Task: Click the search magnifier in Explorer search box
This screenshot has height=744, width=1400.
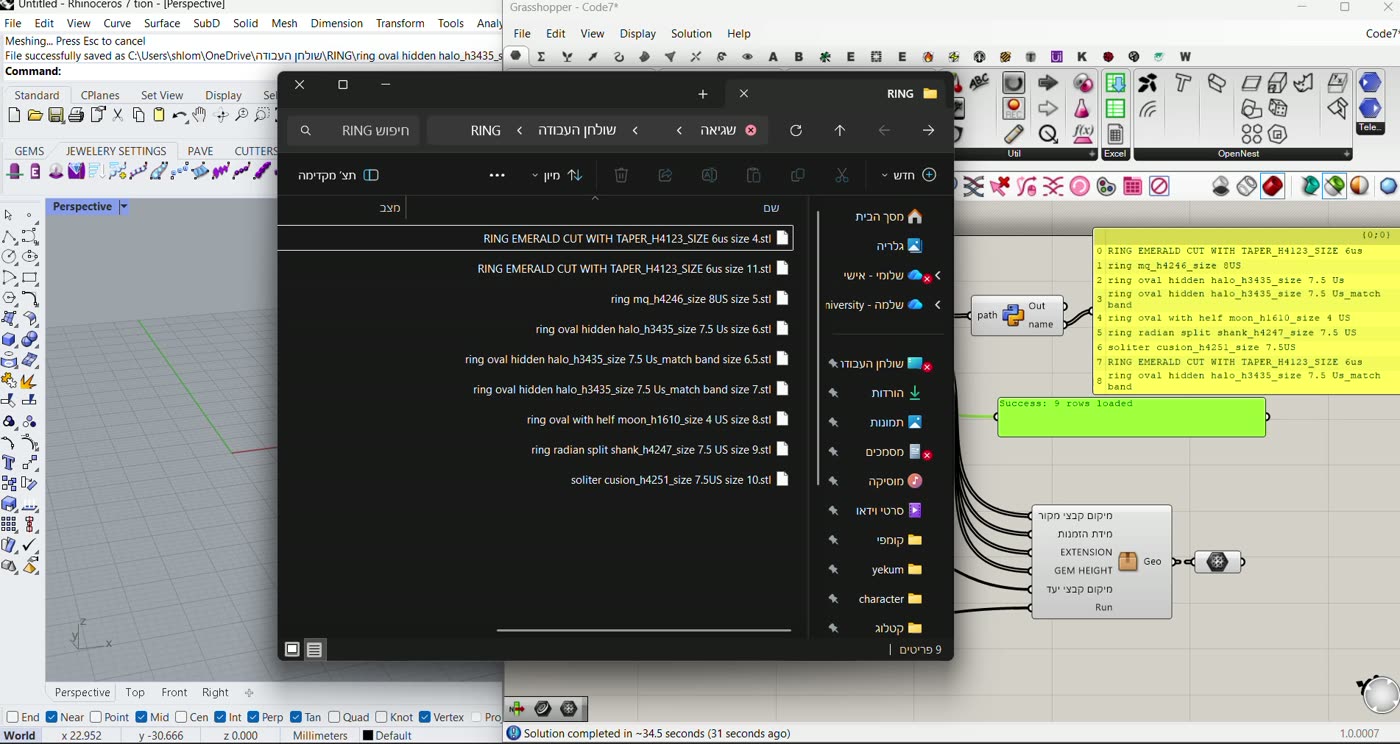Action: coord(306,131)
